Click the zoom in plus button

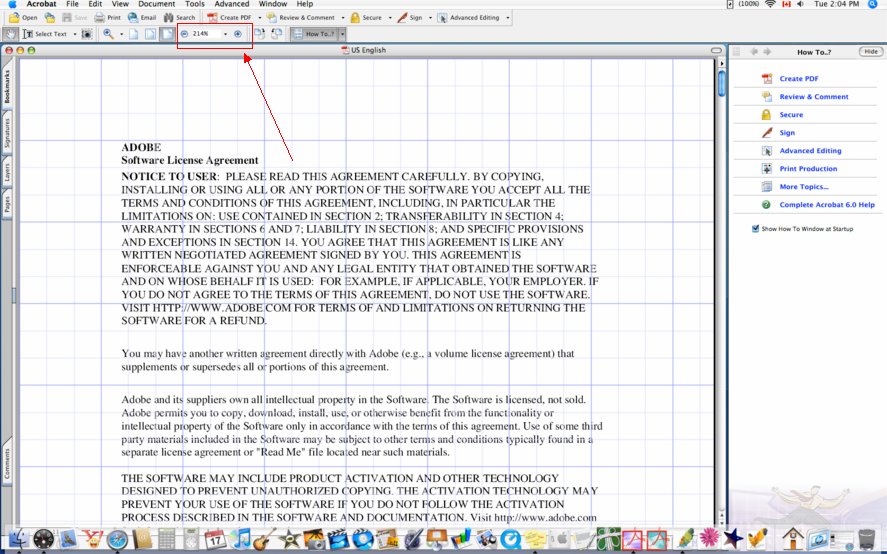tap(237, 34)
